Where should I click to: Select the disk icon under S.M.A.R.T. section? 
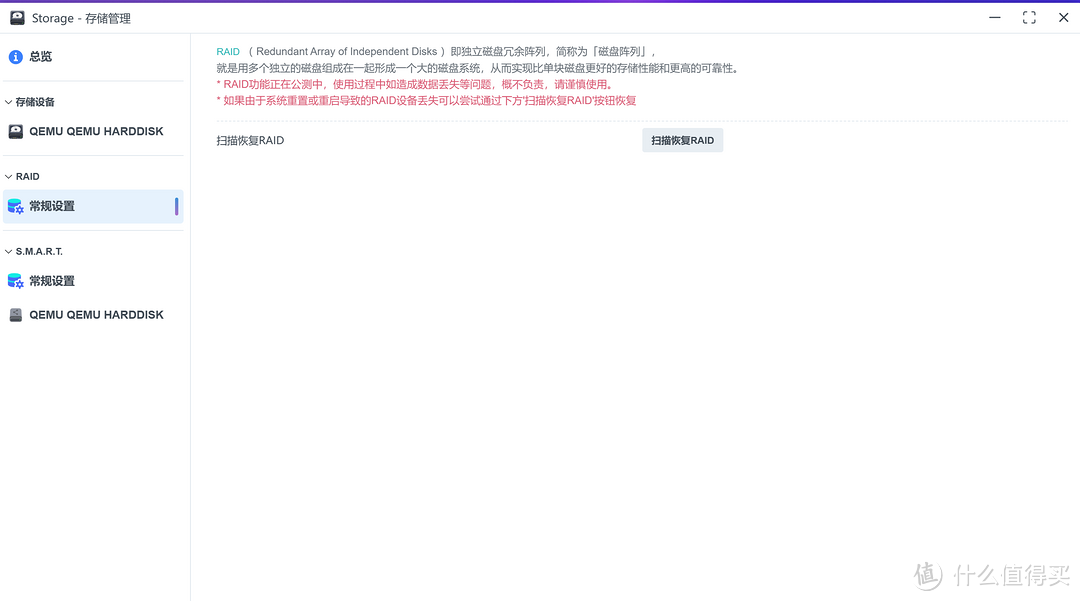pyautogui.click(x=15, y=314)
